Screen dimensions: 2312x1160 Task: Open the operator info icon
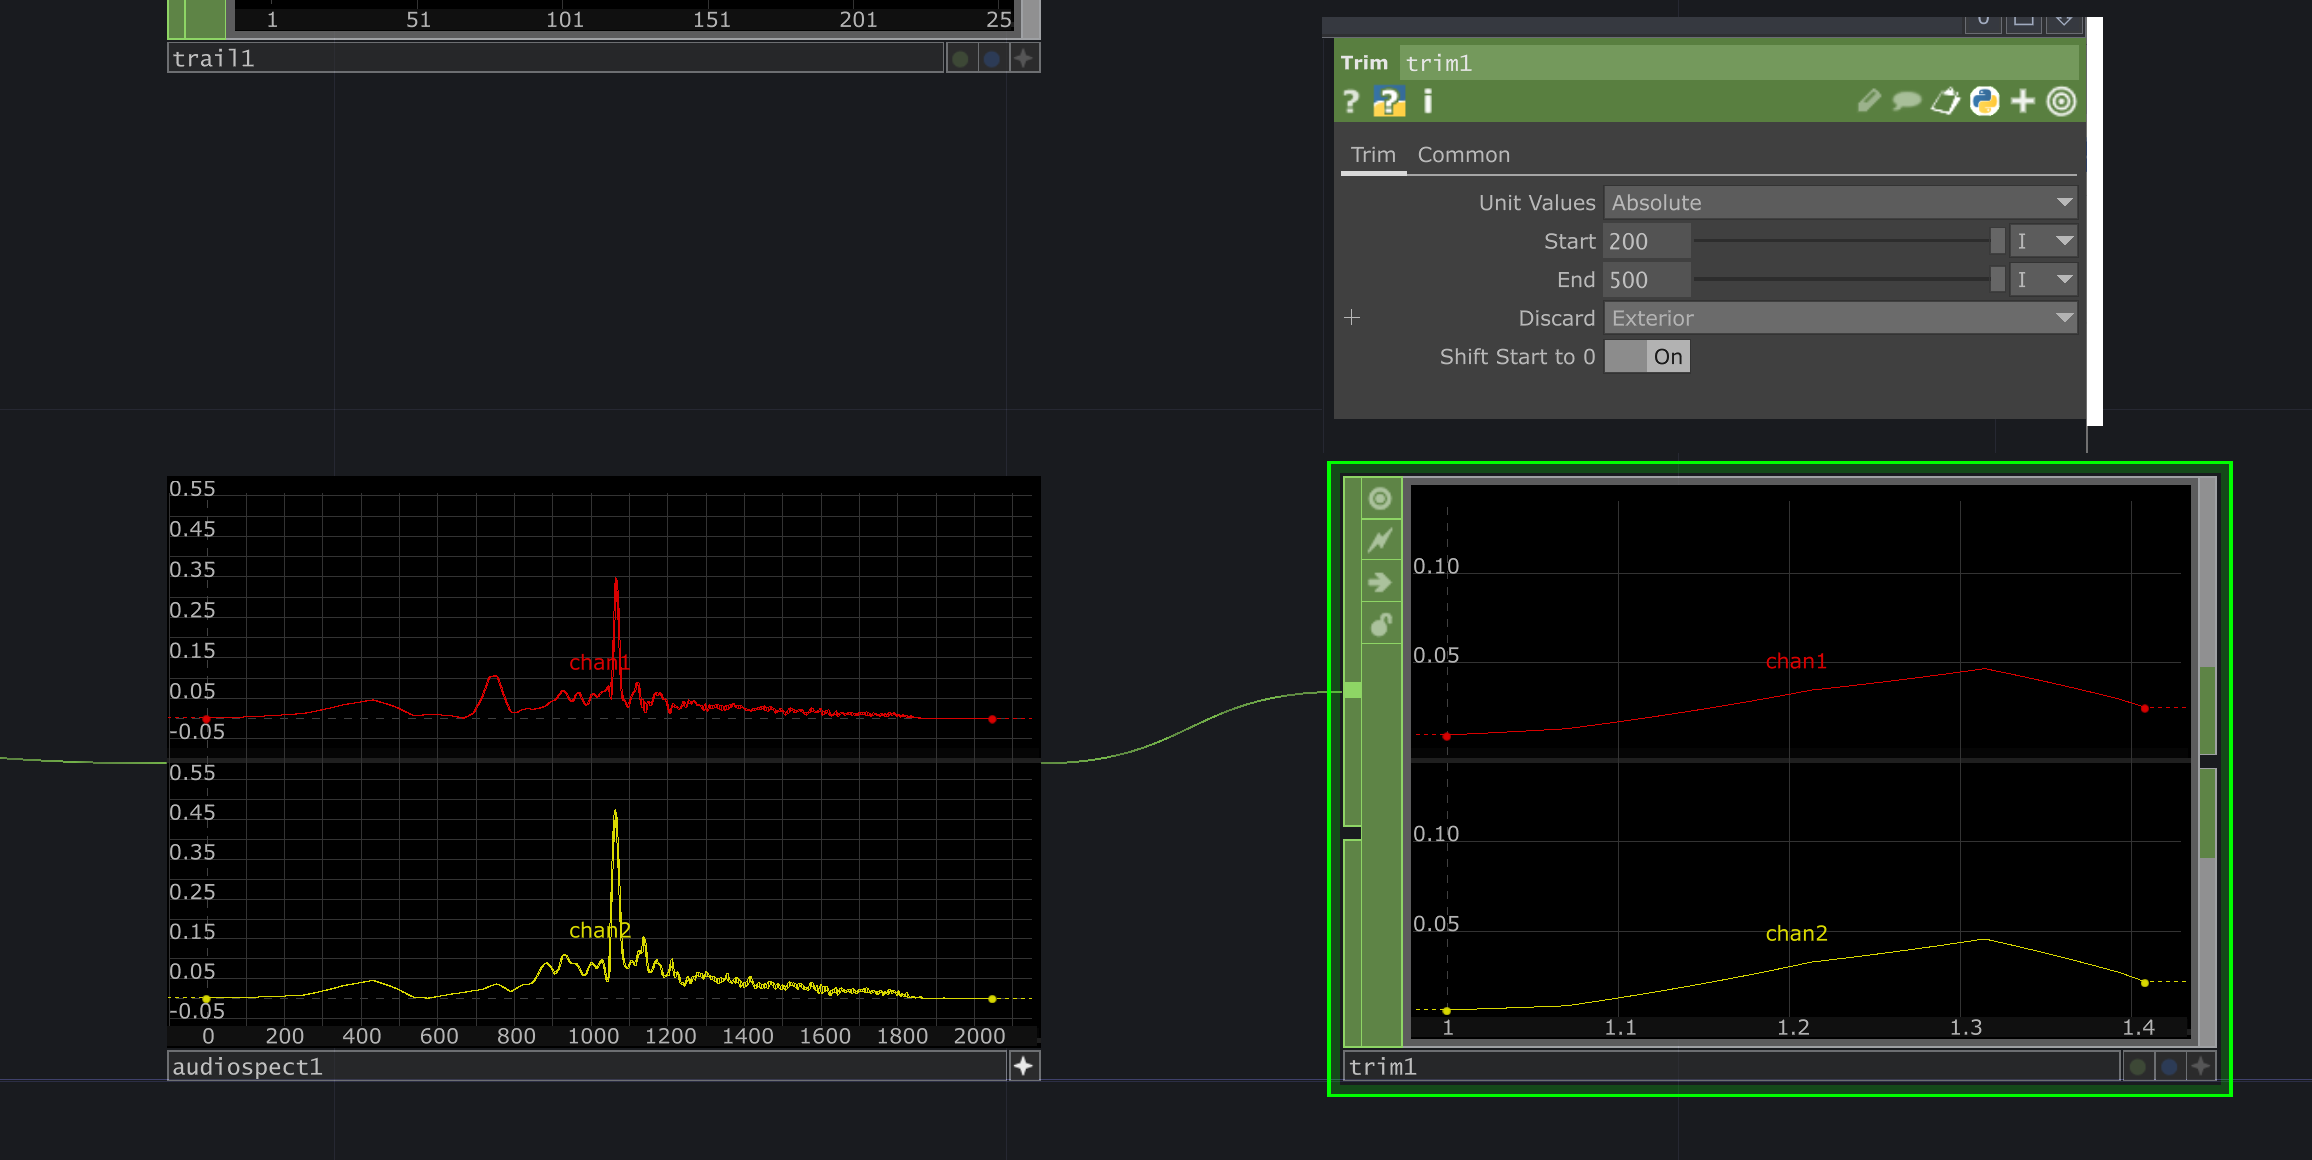pyautogui.click(x=1428, y=102)
